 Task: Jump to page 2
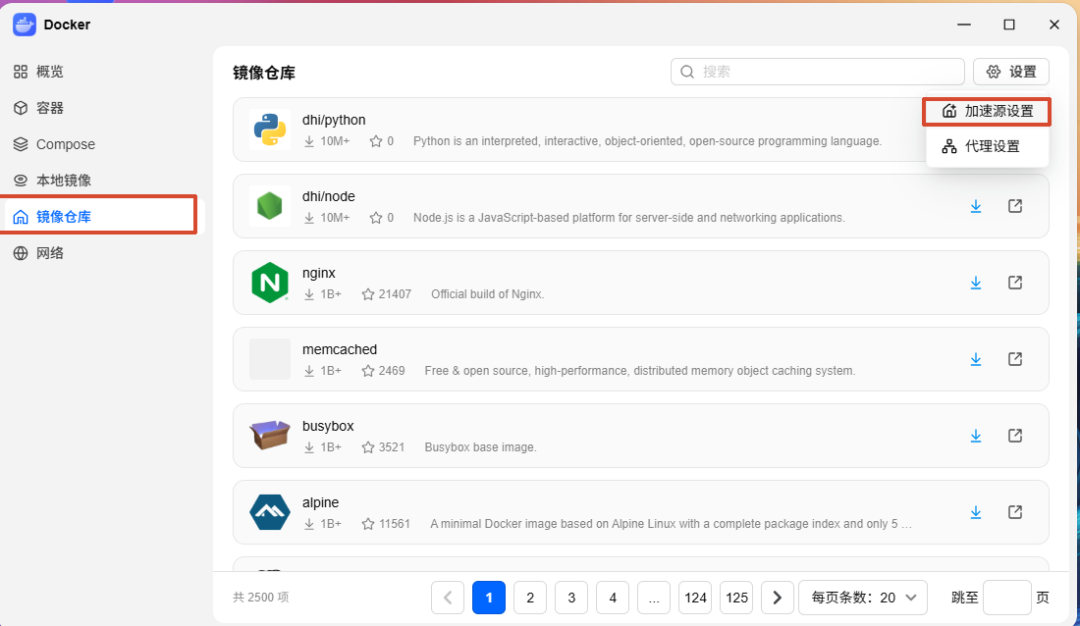530,597
